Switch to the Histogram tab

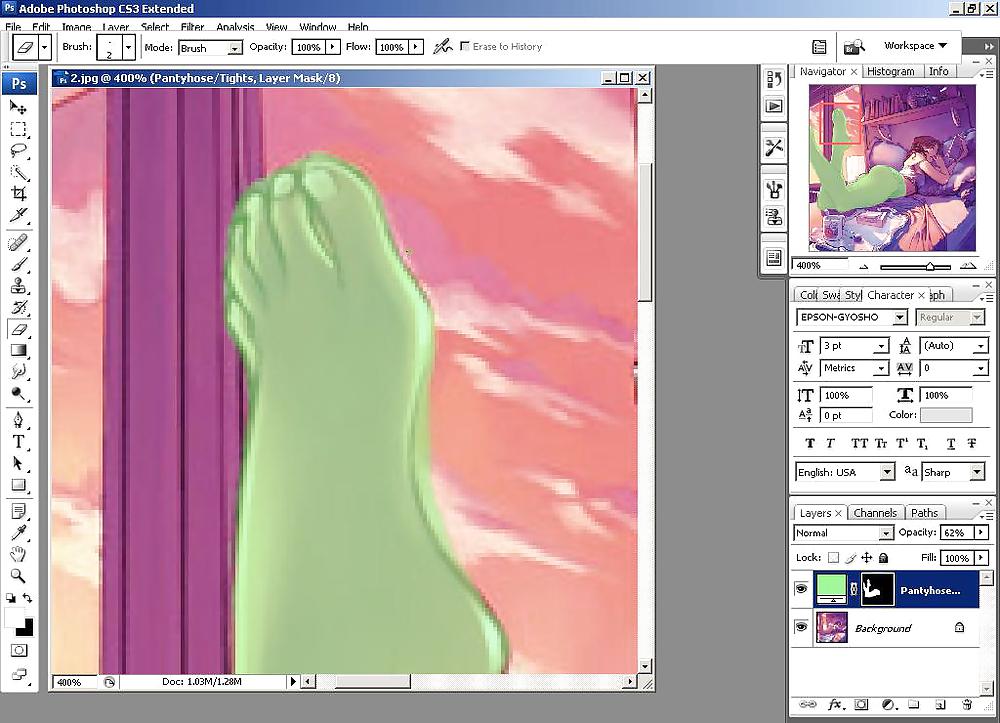click(x=890, y=71)
